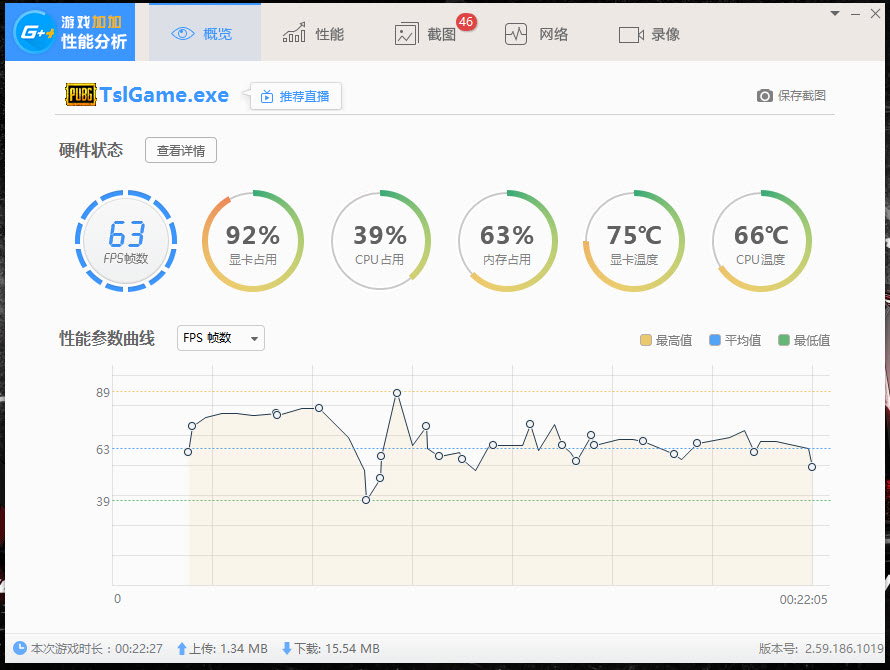
Task: Toggle the 最低值 legend item
Action: (803, 340)
